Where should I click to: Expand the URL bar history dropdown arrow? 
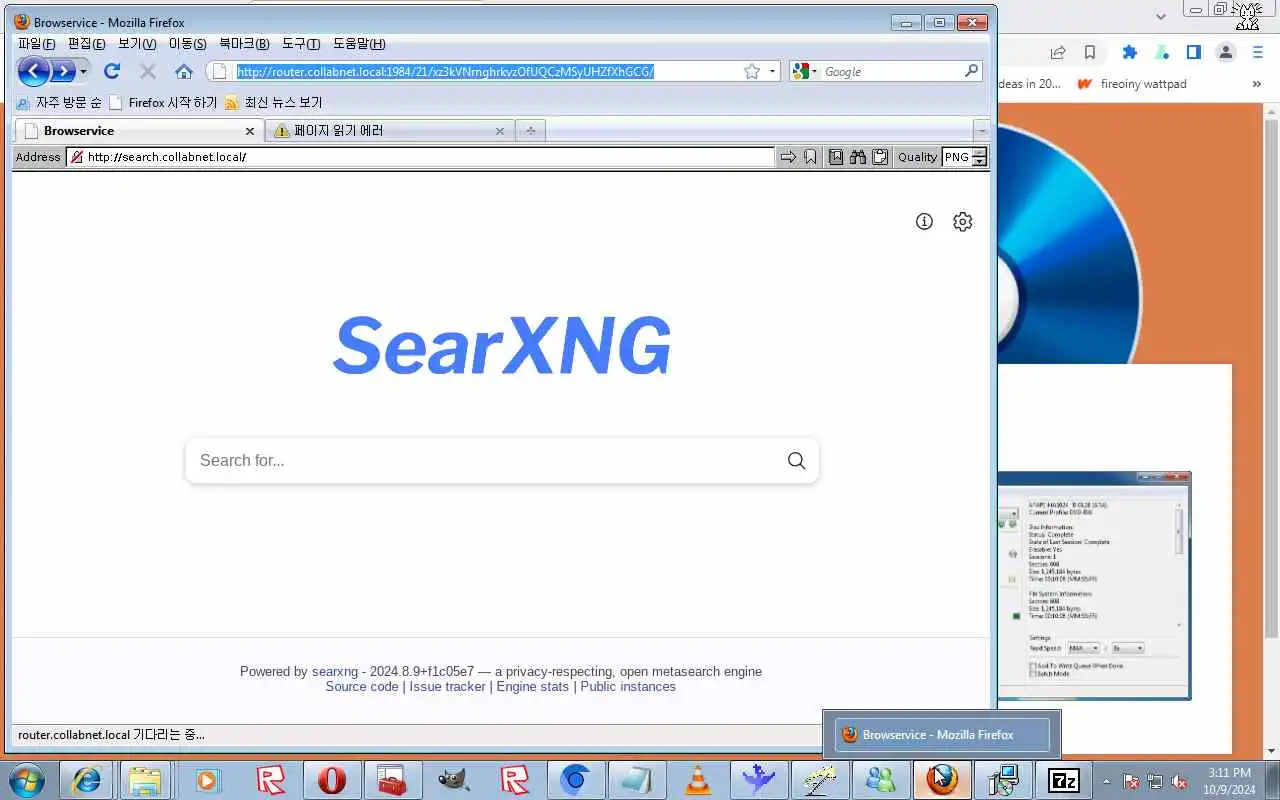pos(773,71)
